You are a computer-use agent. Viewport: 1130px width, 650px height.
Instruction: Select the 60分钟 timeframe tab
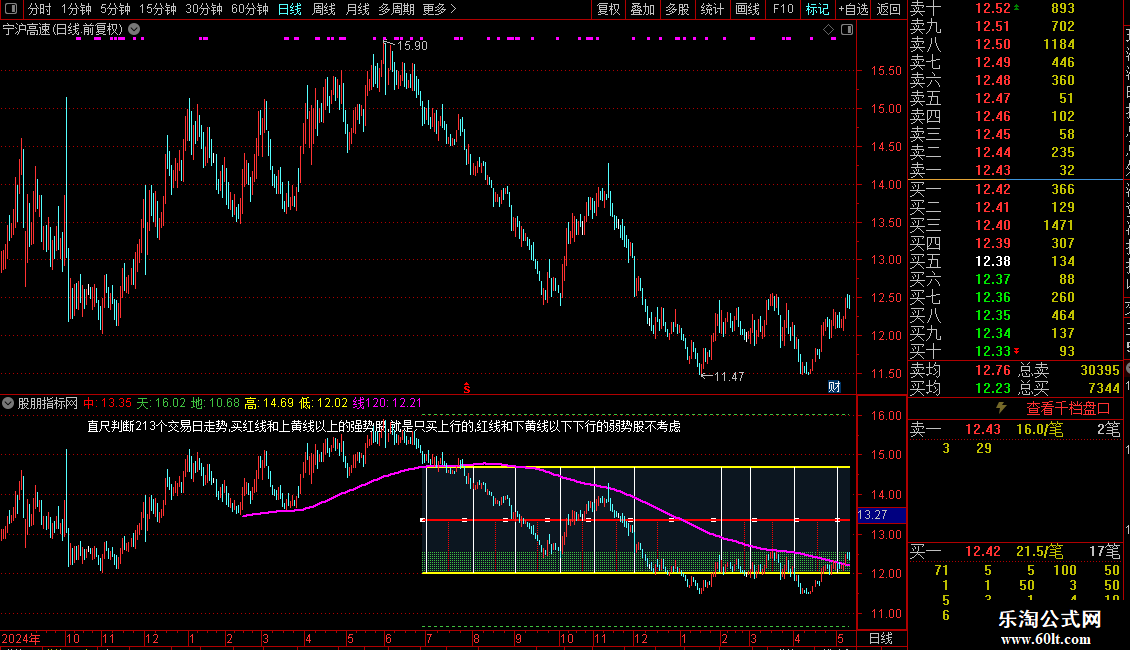click(x=249, y=9)
